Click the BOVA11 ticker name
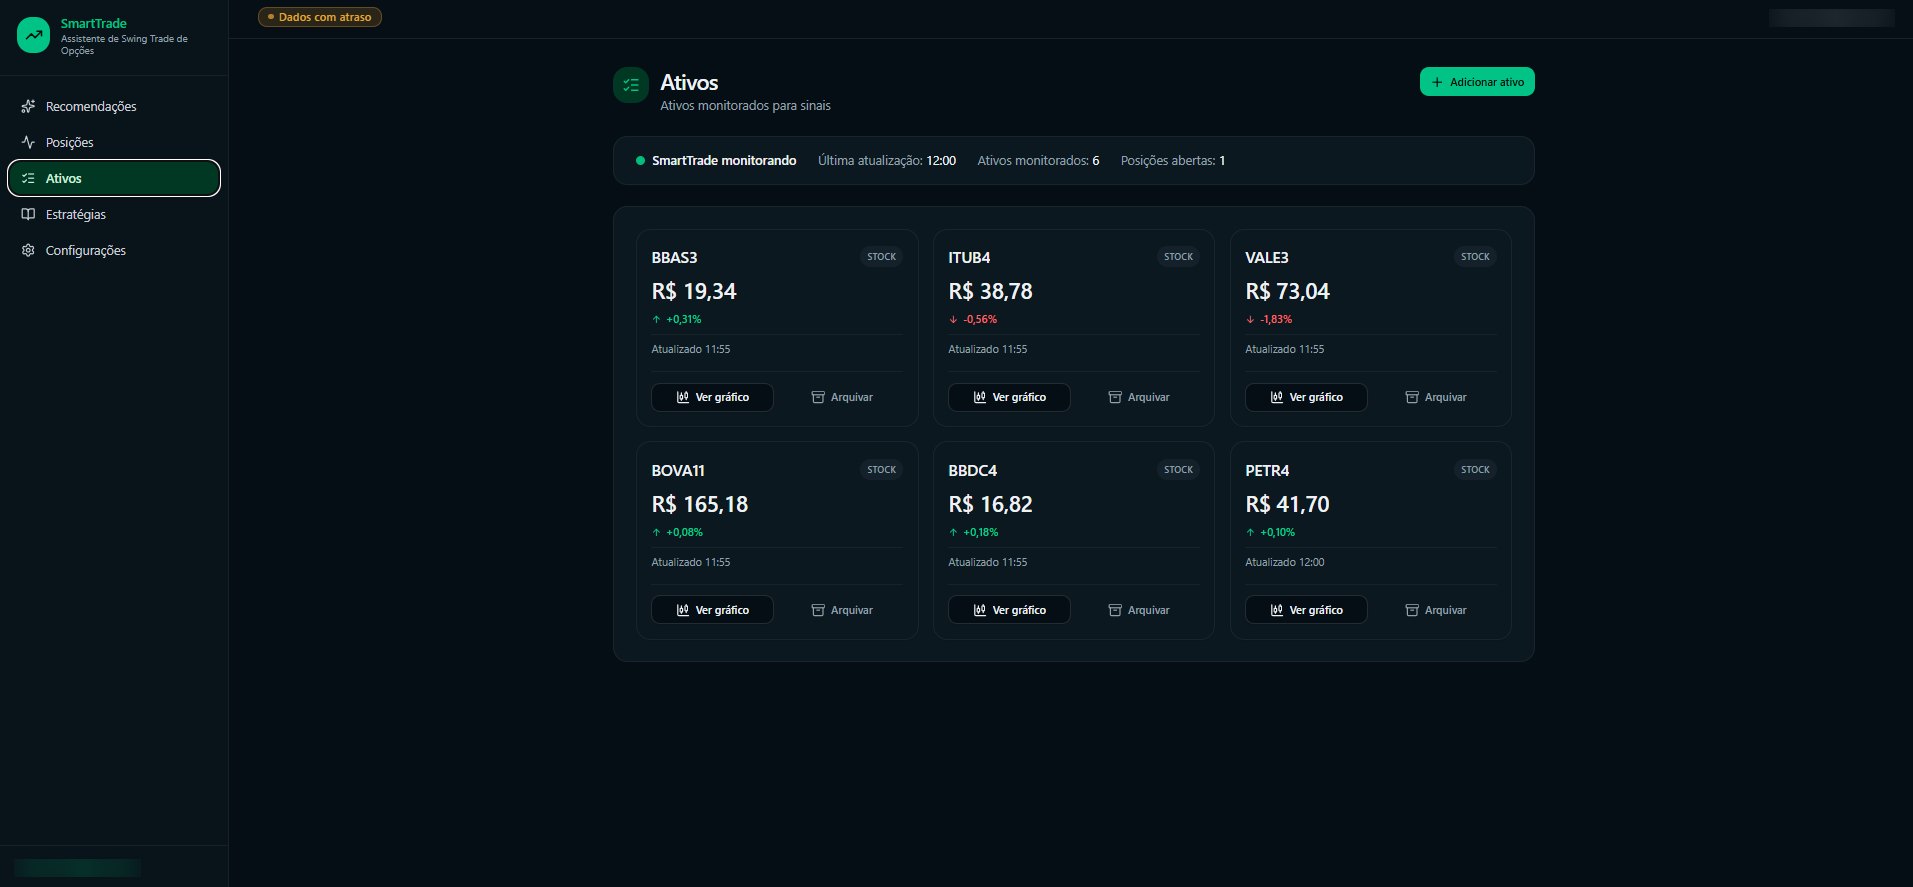 tap(678, 471)
